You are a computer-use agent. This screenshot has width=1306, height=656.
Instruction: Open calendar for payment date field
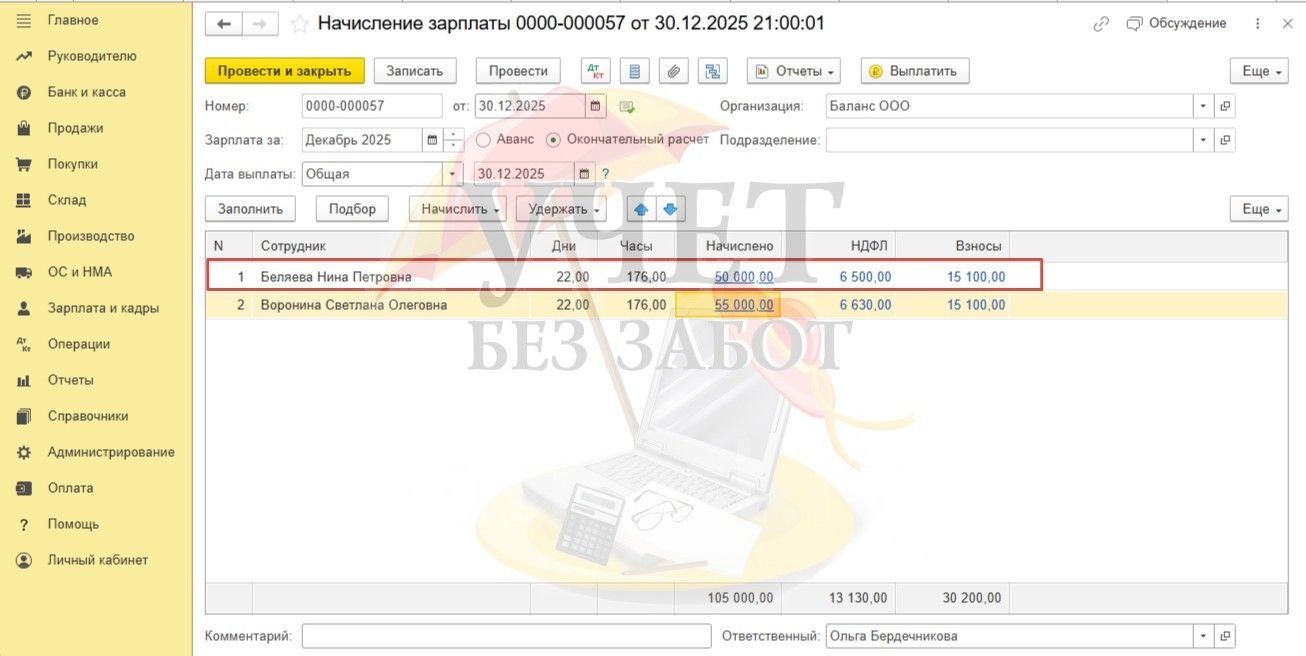(x=586, y=174)
